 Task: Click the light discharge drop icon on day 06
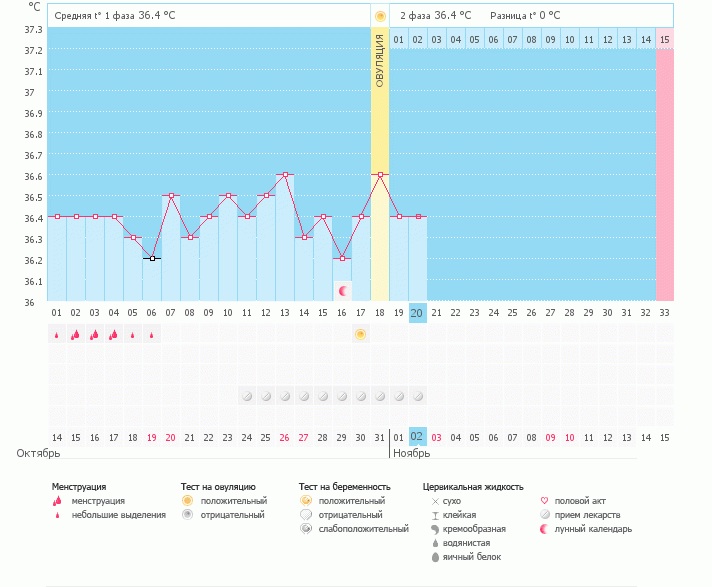(x=151, y=335)
